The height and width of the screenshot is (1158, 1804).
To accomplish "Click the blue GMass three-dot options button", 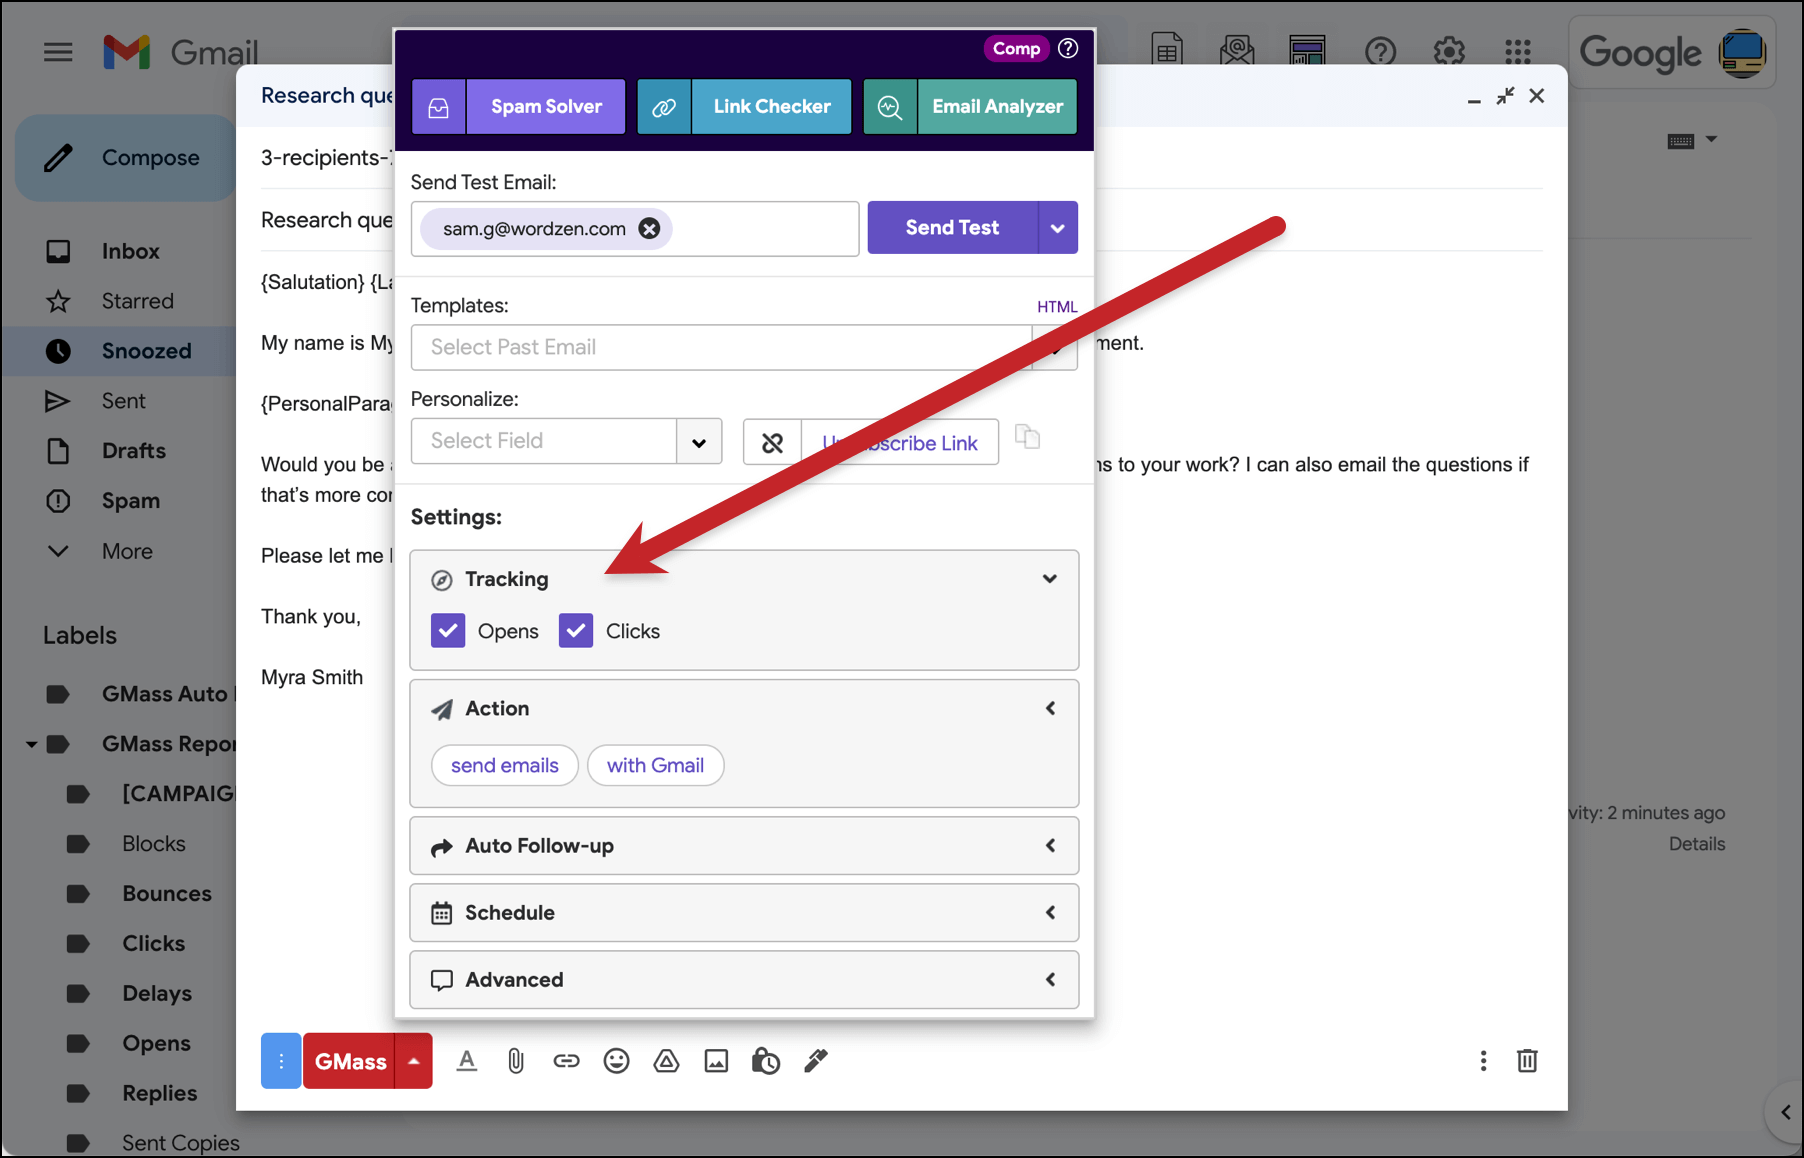I will 281,1061.
